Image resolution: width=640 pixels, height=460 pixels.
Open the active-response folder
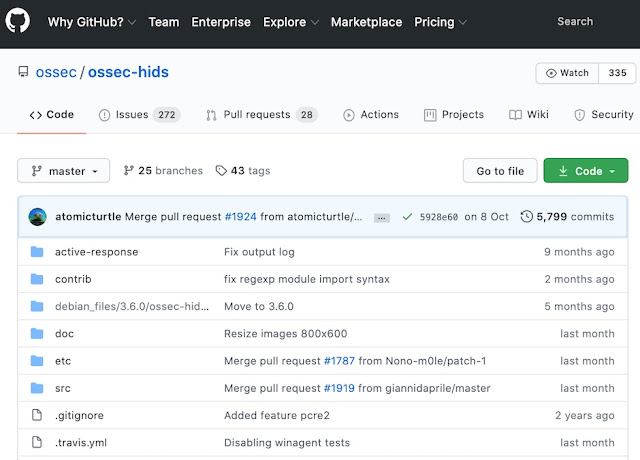click(x=96, y=252)
